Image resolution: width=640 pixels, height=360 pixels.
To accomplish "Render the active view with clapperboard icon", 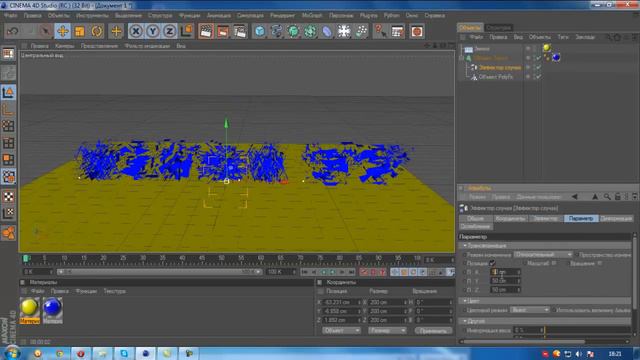I will point(206,31).
